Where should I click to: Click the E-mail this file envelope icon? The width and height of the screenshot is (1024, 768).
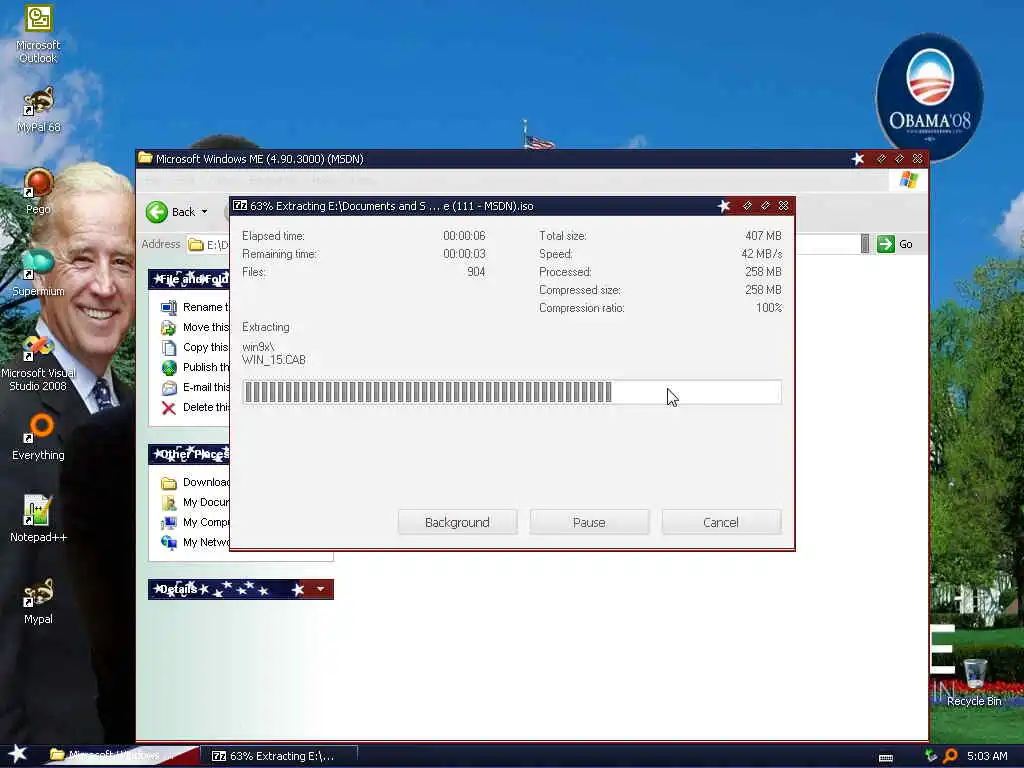point(168,387)
